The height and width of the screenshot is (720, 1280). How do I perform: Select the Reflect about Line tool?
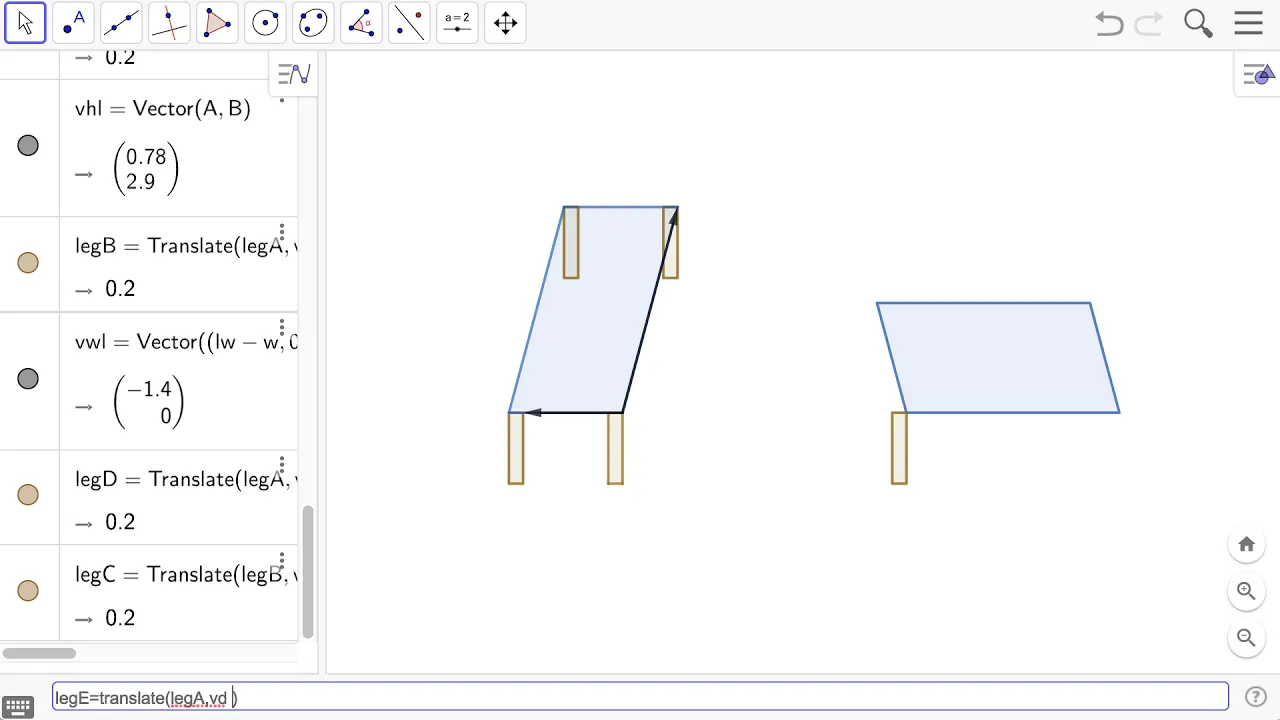(409, 23)
